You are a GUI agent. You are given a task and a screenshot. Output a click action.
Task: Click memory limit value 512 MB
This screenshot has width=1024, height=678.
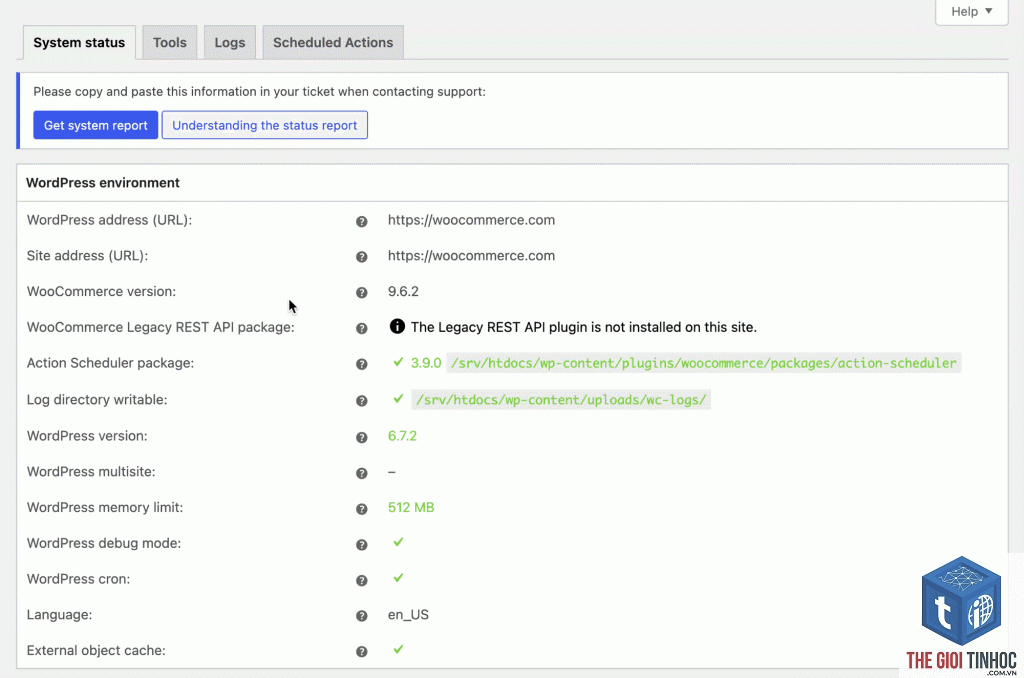[x=411, y=508]
